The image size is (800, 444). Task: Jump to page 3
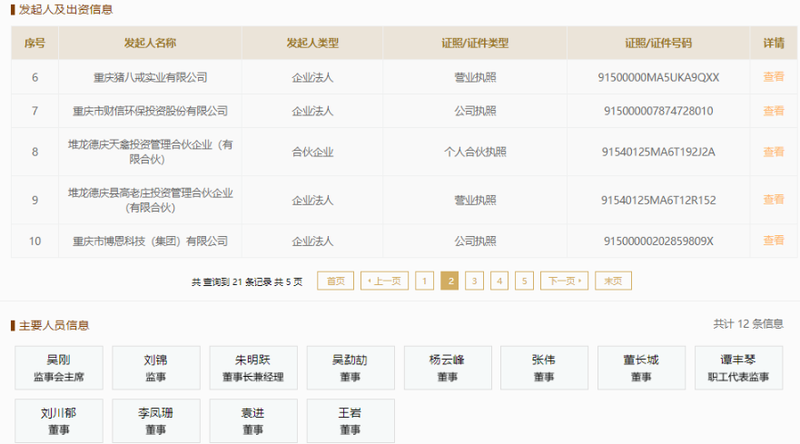pos(474,281)
